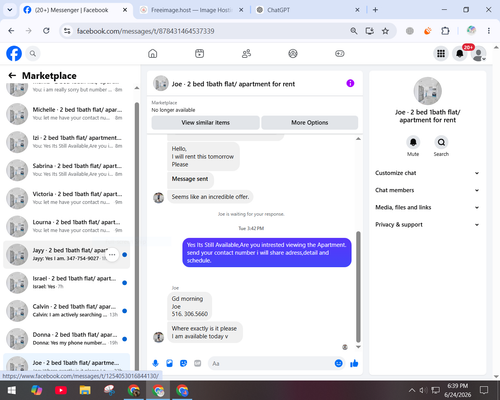Screen dimensions: 500x400
Task: Click the More Options button
Action: [310, 123]
